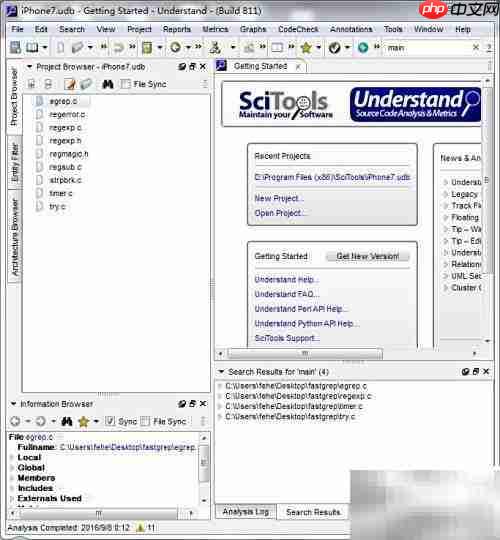
Task: Click the circular back-navigation icon in main toolbar
Action: pyautogui.click(x=176, y=48)
